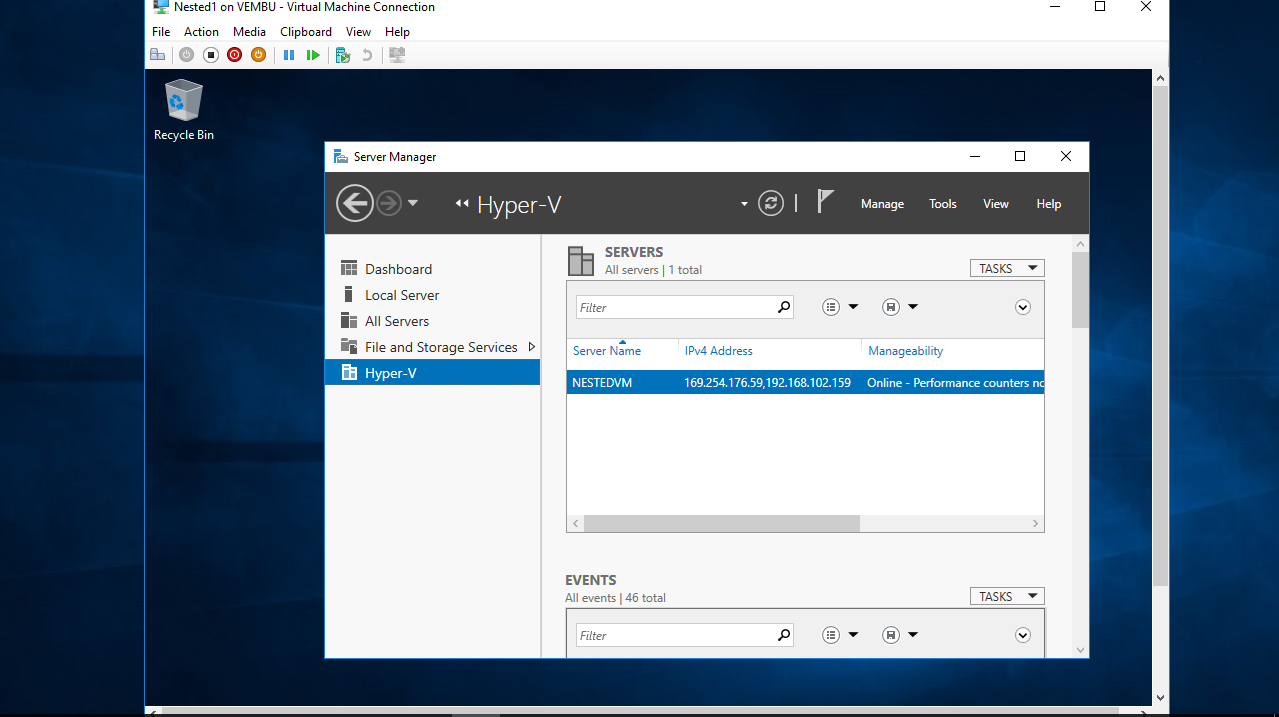Open Server Manager's View menu
The height and width of the screenshot is (717, 1279).
(996, 204)
